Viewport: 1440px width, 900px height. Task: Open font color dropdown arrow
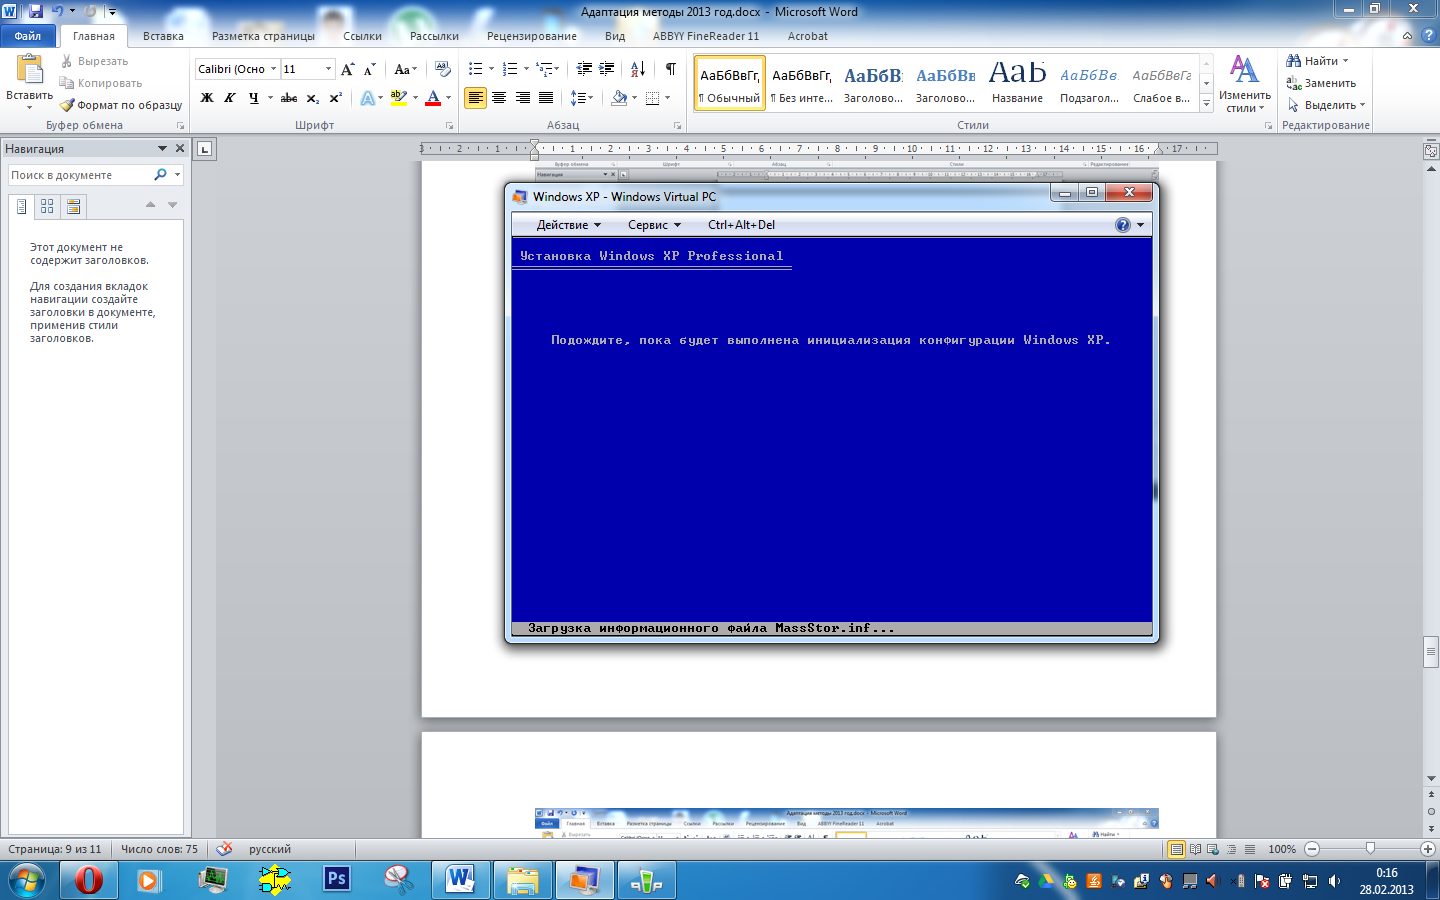pyautogui.click(x=448, y=98)
